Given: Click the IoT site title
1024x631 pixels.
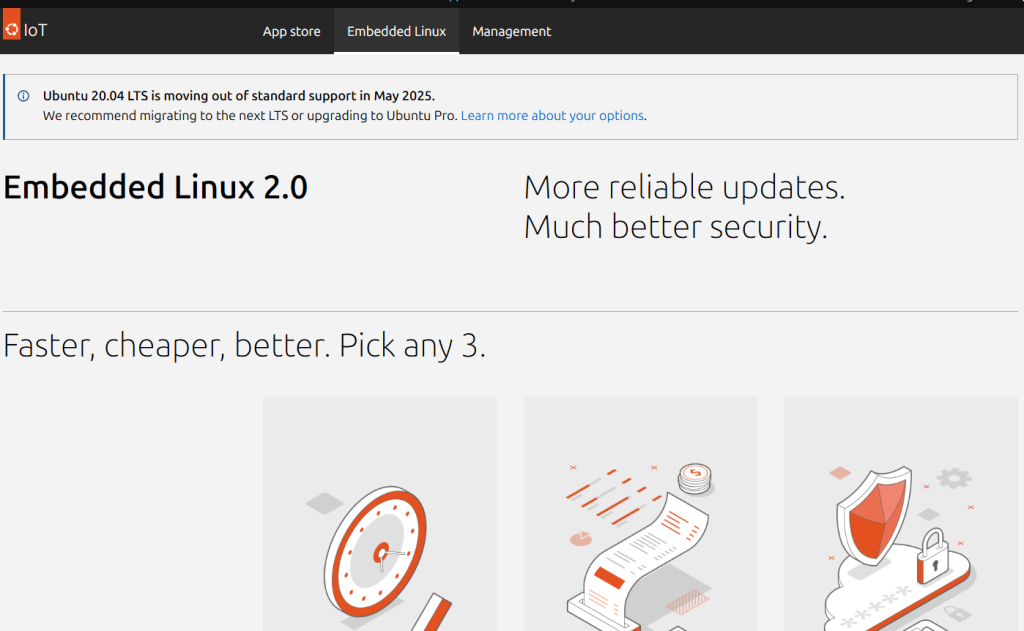Looking at the screenshot, I should tap(35, 31).
